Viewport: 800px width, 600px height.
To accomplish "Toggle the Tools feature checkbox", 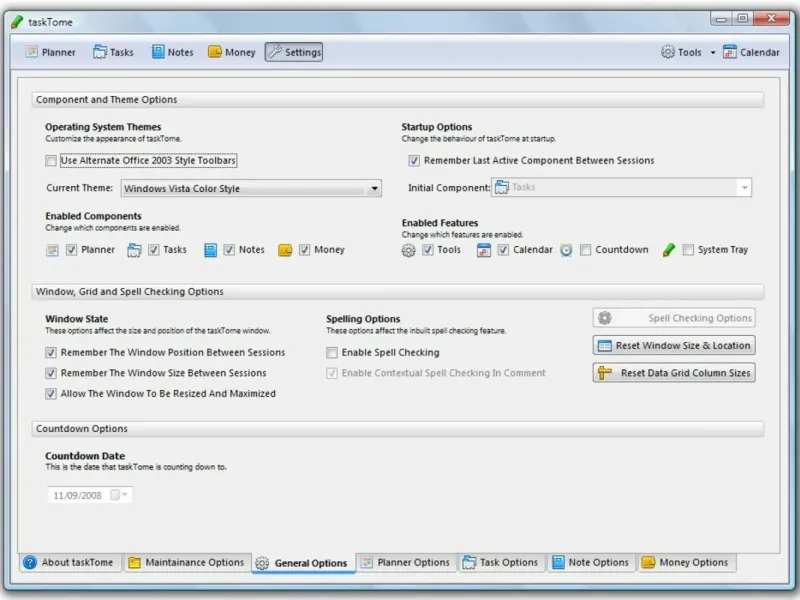I will pyautogui.click(x=428, y=249).
